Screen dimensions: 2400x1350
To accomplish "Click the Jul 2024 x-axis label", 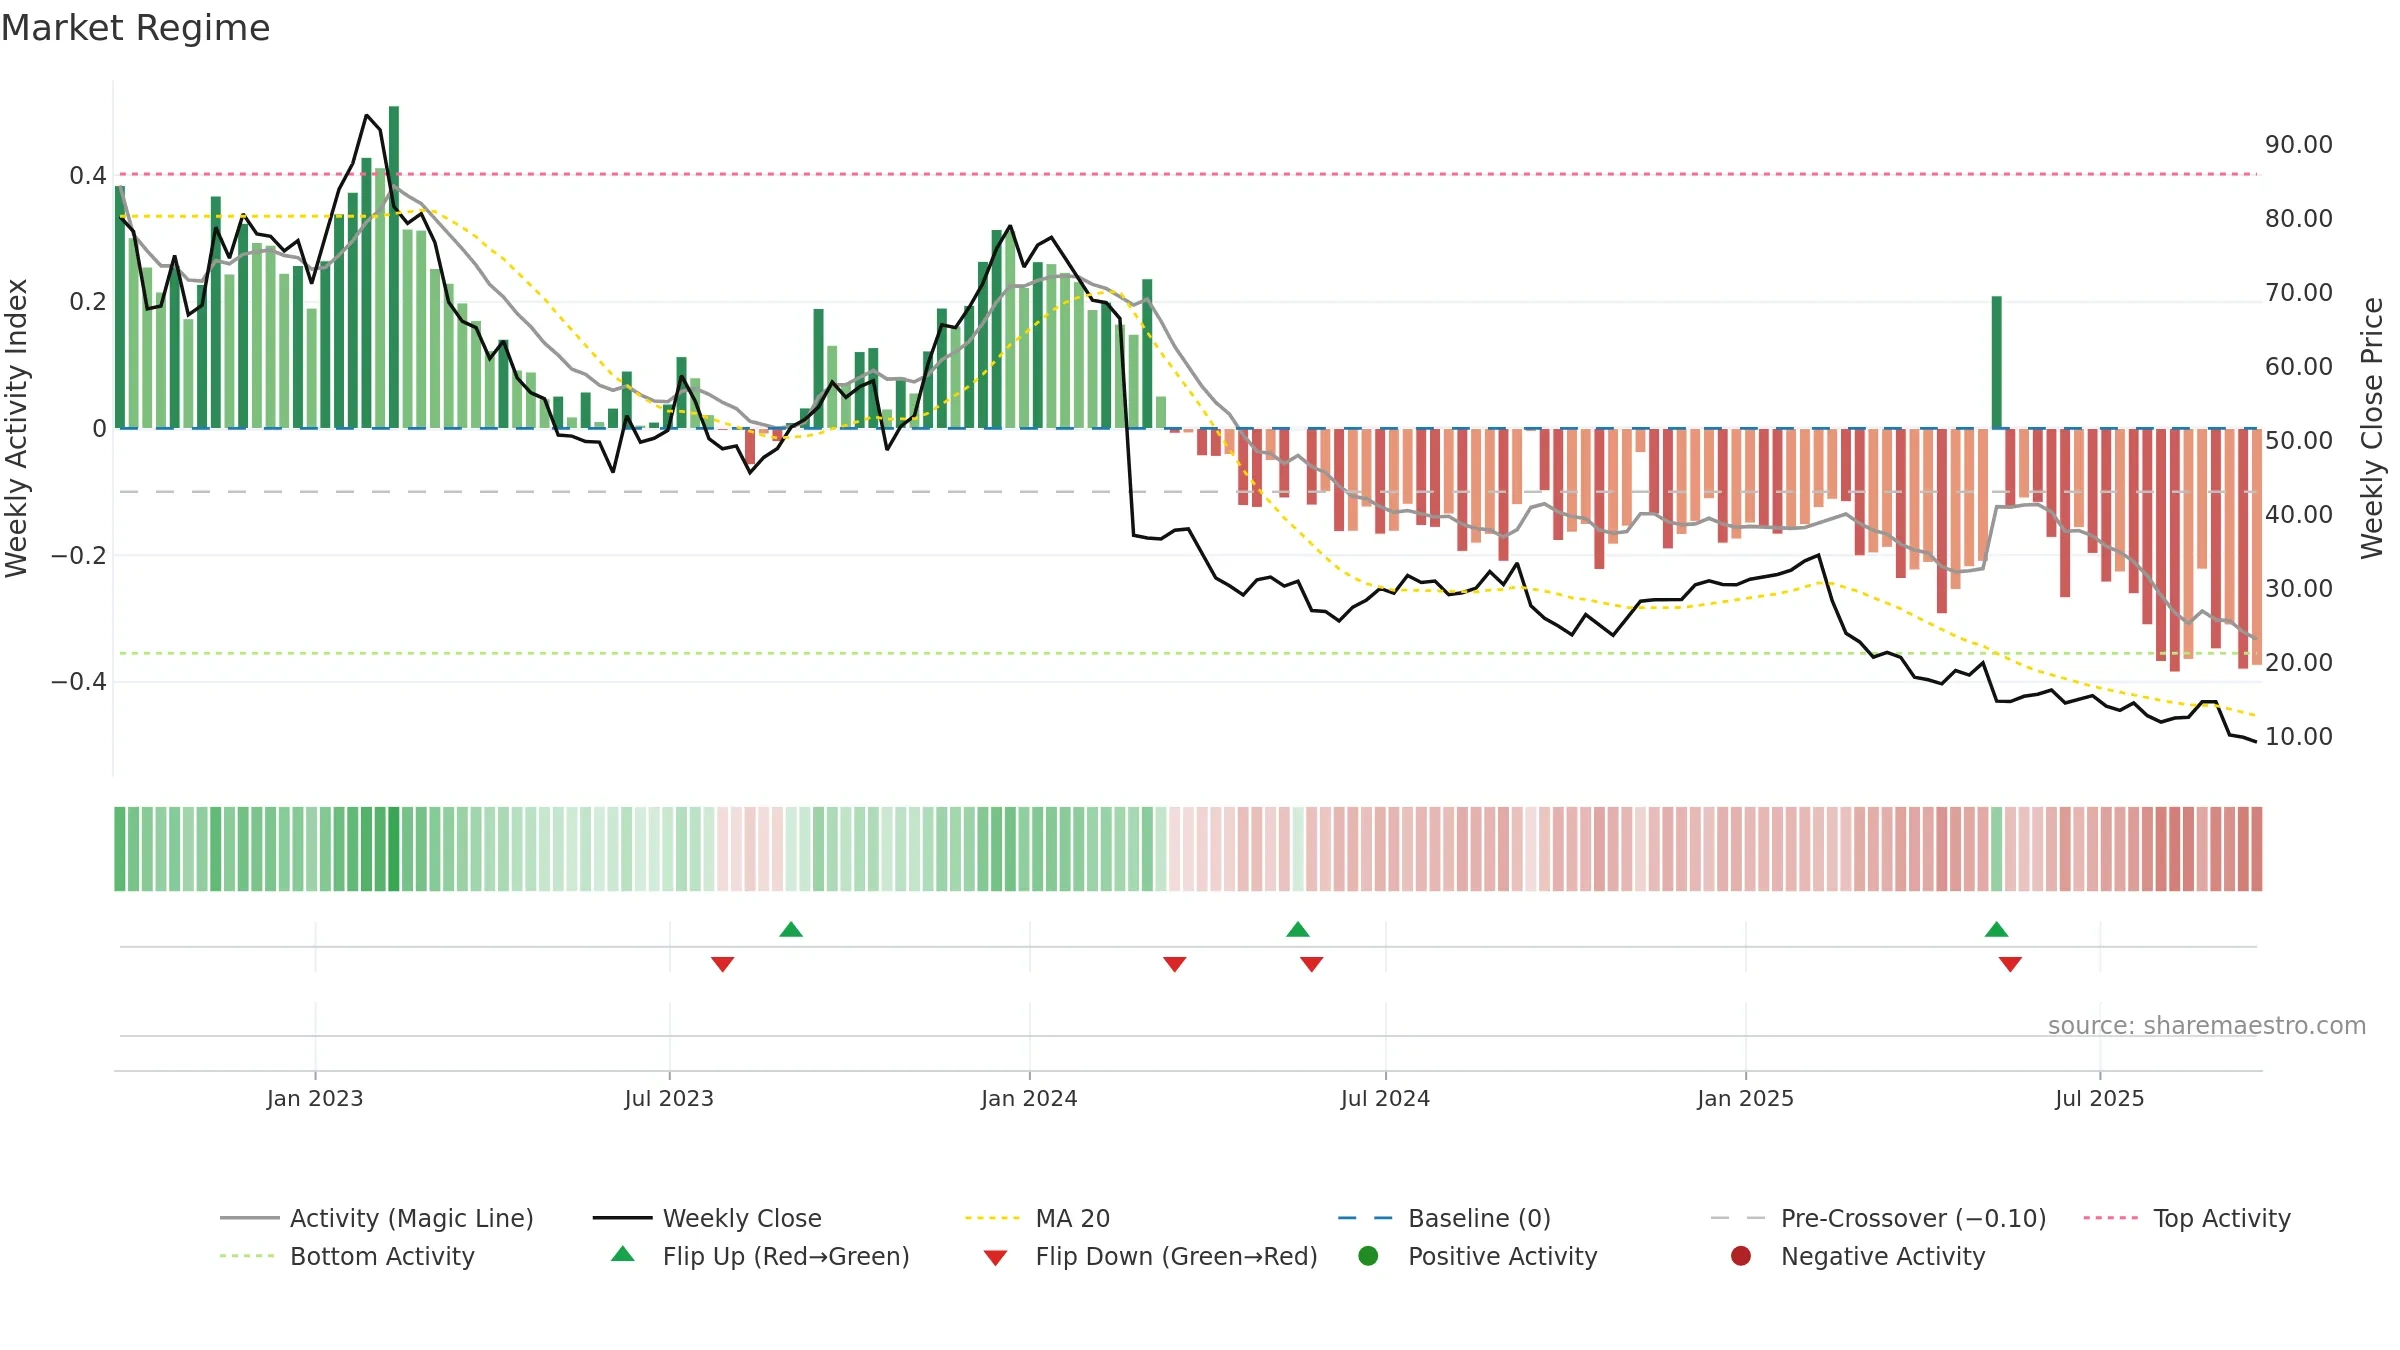I will click(1386, 1098).
